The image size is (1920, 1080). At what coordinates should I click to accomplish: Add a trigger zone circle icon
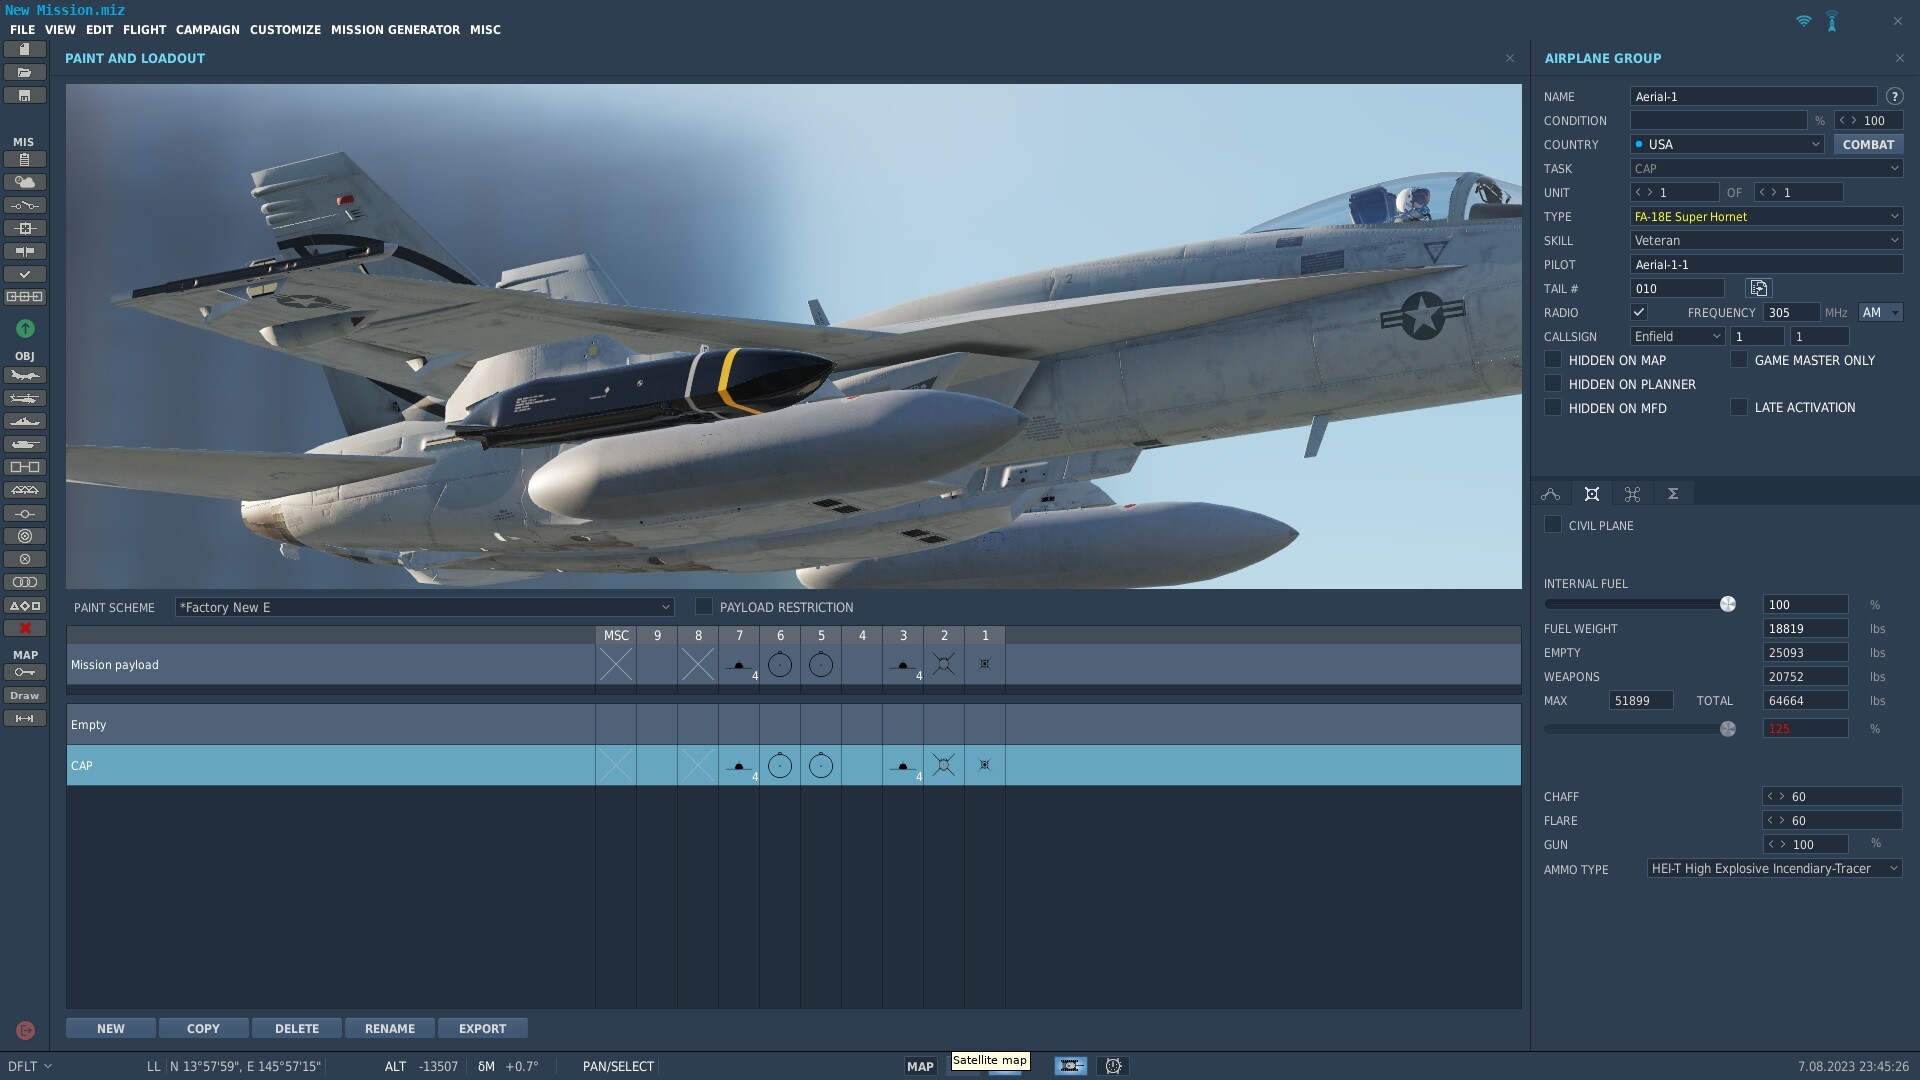point(25,536)
